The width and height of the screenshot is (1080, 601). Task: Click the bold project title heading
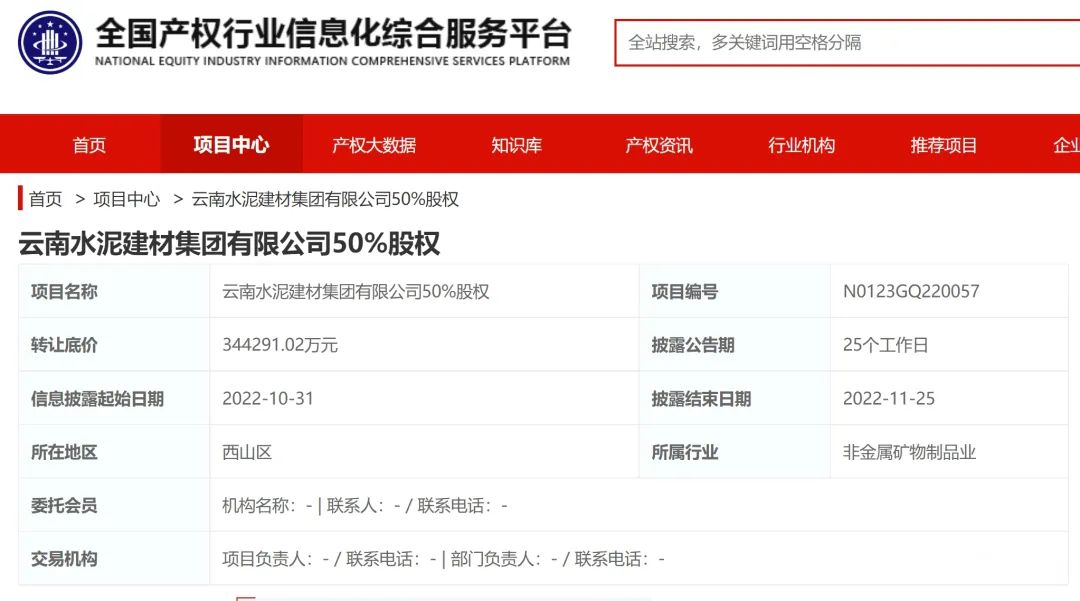[x=229, y=243]
